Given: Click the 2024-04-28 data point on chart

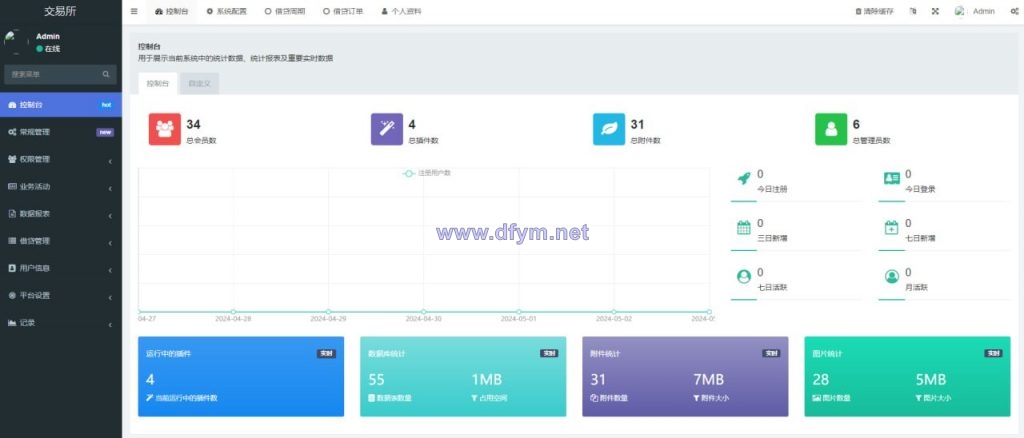Looking at the screenshot, I should (233, 312).
